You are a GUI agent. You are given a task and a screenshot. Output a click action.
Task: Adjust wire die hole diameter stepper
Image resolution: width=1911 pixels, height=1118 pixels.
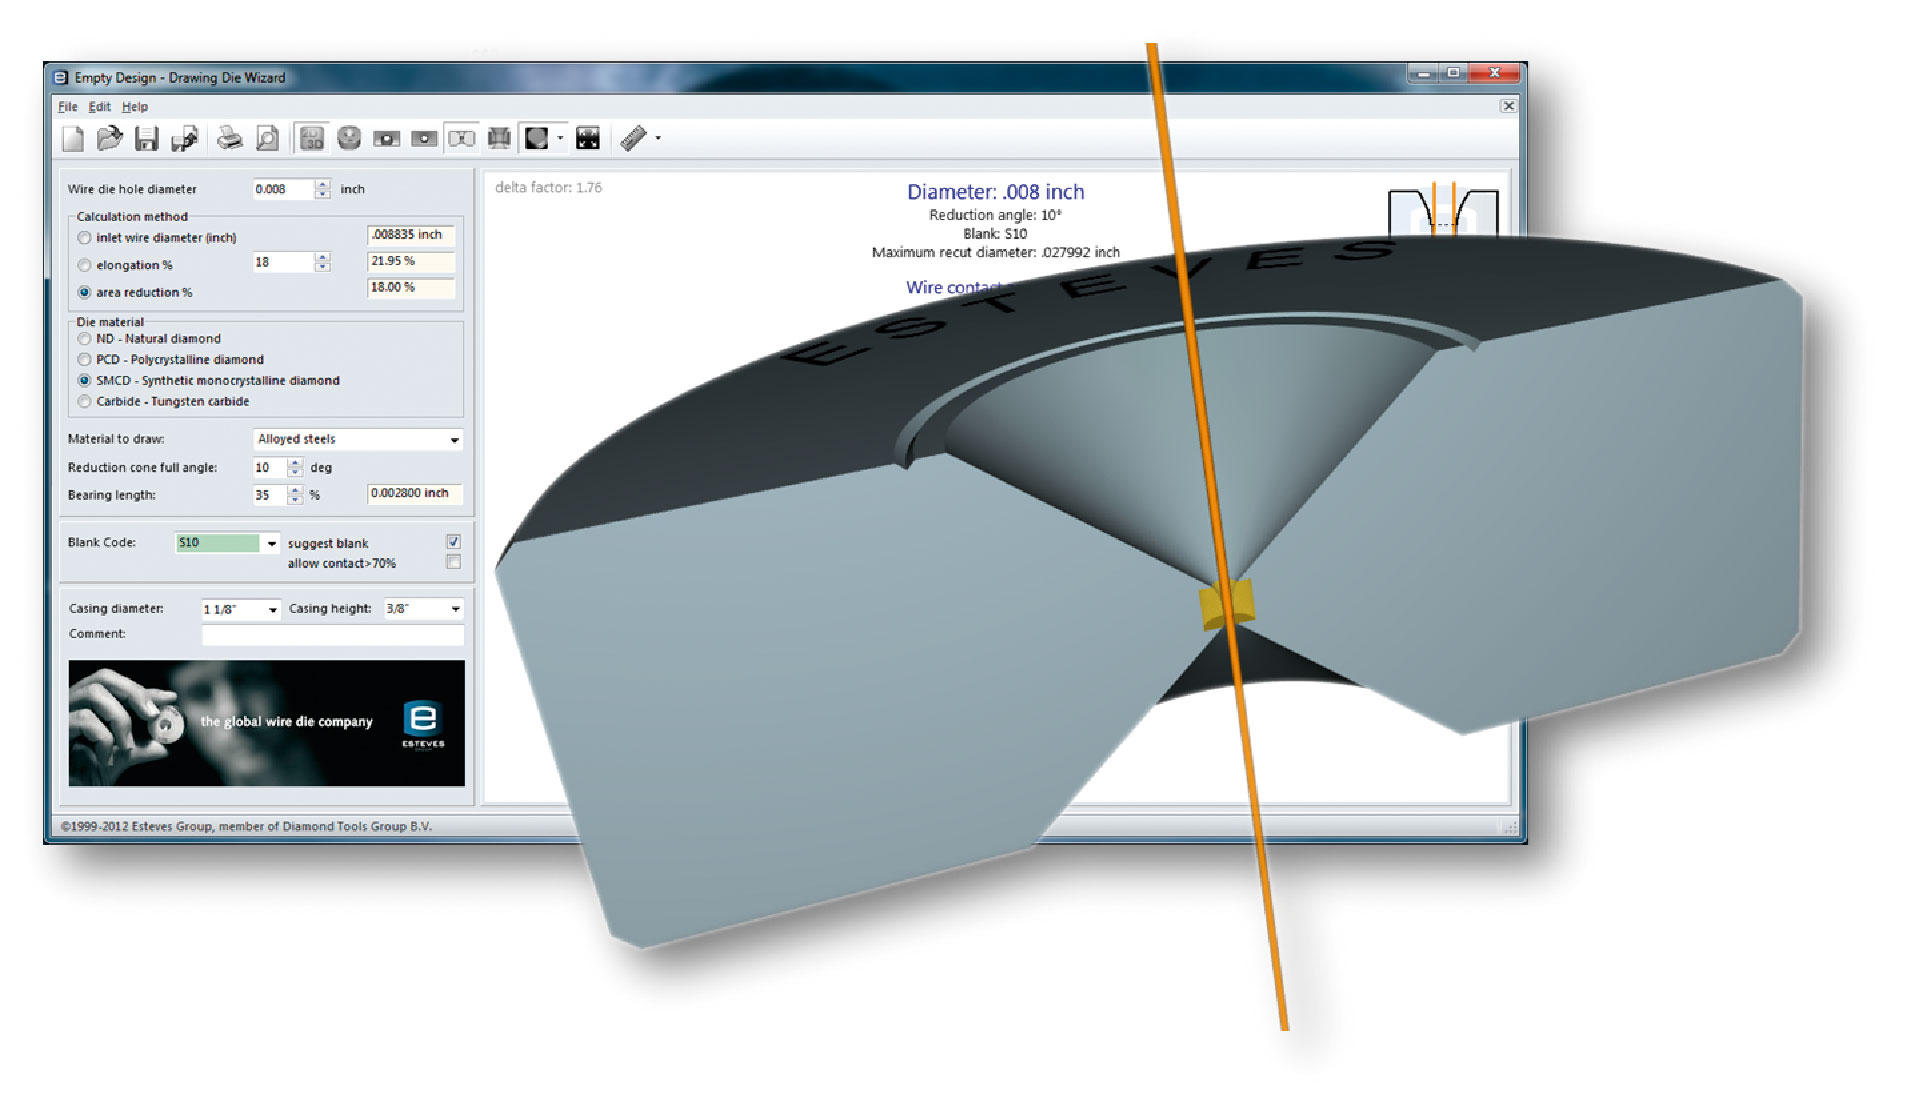(322, 189)
